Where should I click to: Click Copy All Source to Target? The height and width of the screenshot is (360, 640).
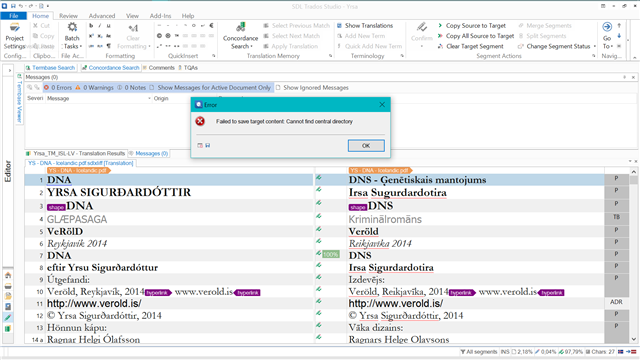(476, 36)
